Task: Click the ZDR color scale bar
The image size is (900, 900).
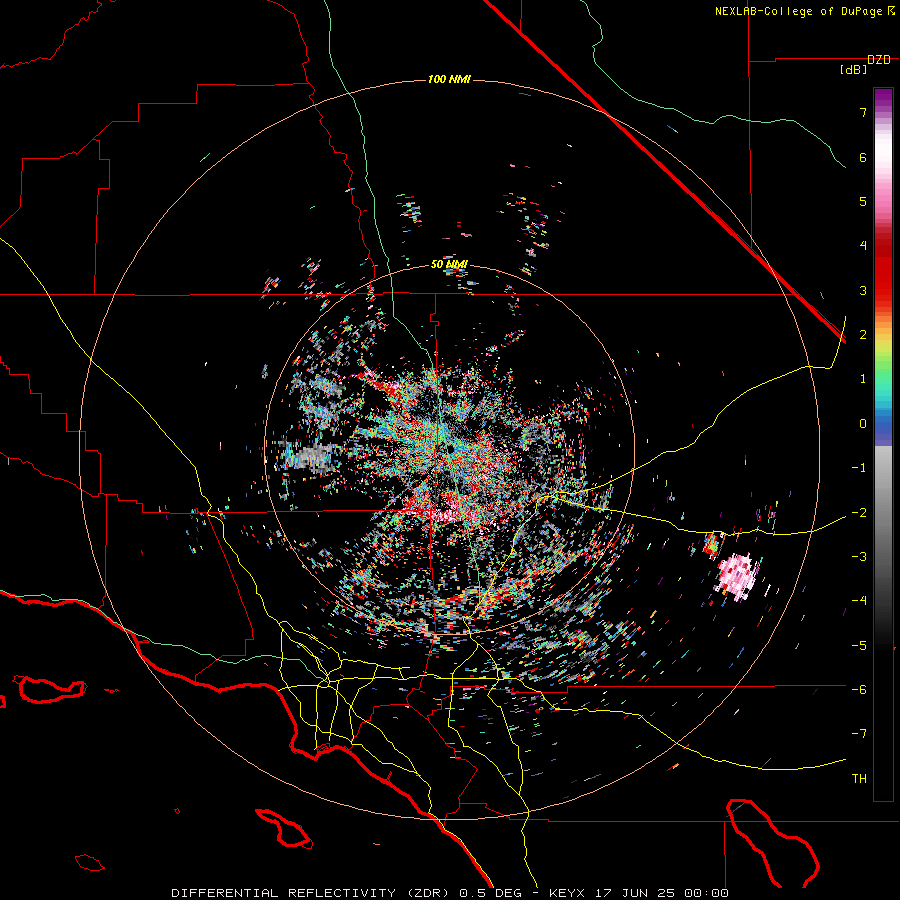Action: [883, 444]
